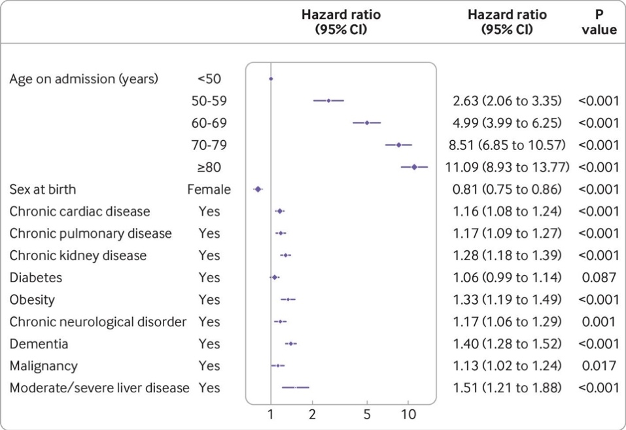Click the ≥80 age group data point
Screen dimensions: 626x430
tap(414, 167)
